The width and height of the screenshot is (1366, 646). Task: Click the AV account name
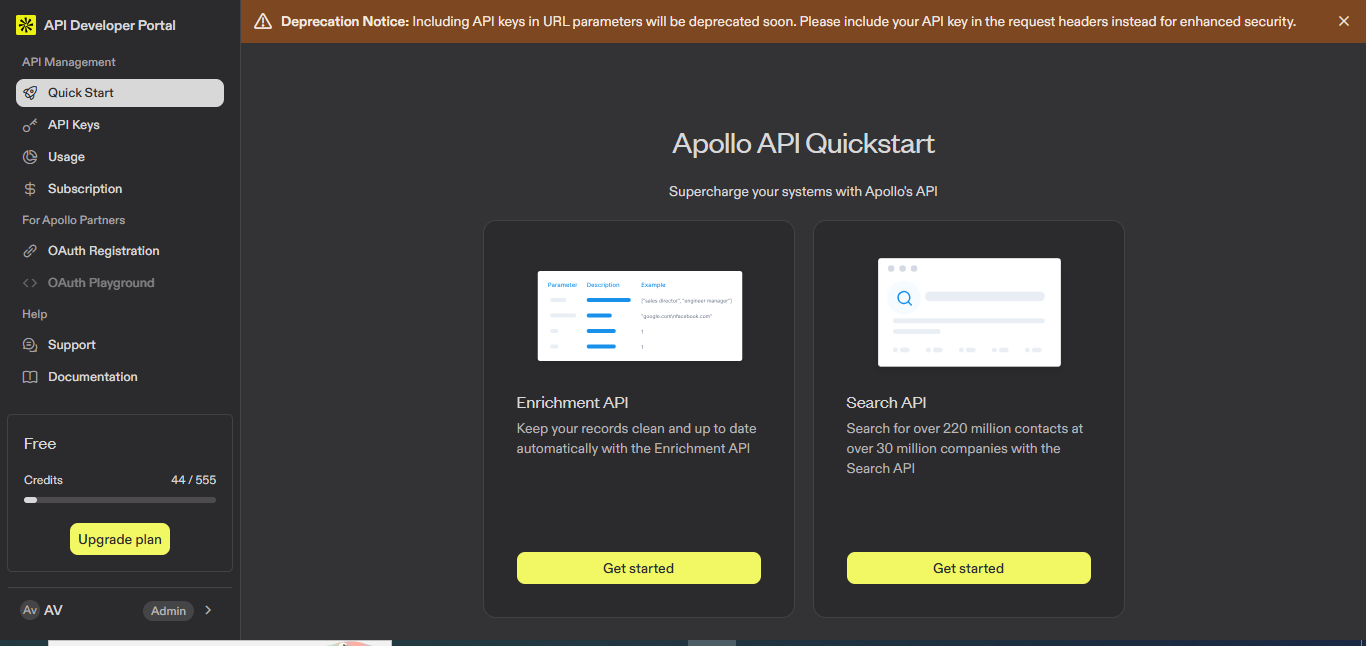point(54,610)
